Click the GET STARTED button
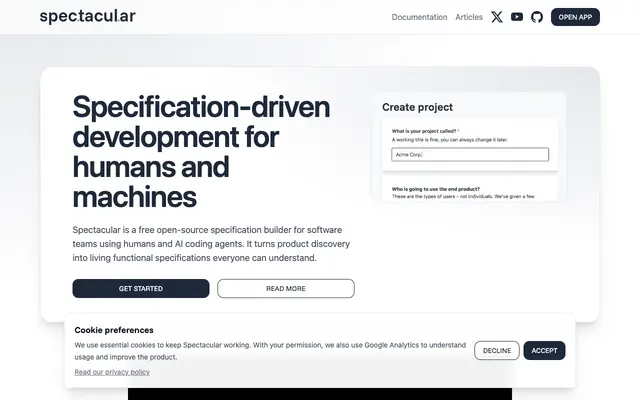Viewport: 640px width, 400px height. coord(141,289)
